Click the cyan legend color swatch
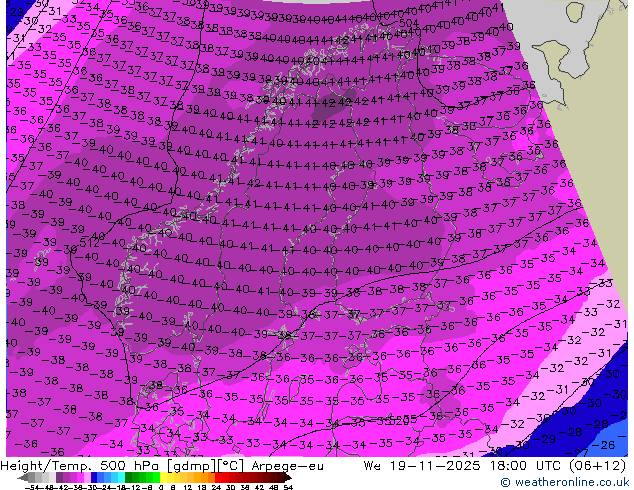This screenshot has width=634, height=490. tap(121, 477)
